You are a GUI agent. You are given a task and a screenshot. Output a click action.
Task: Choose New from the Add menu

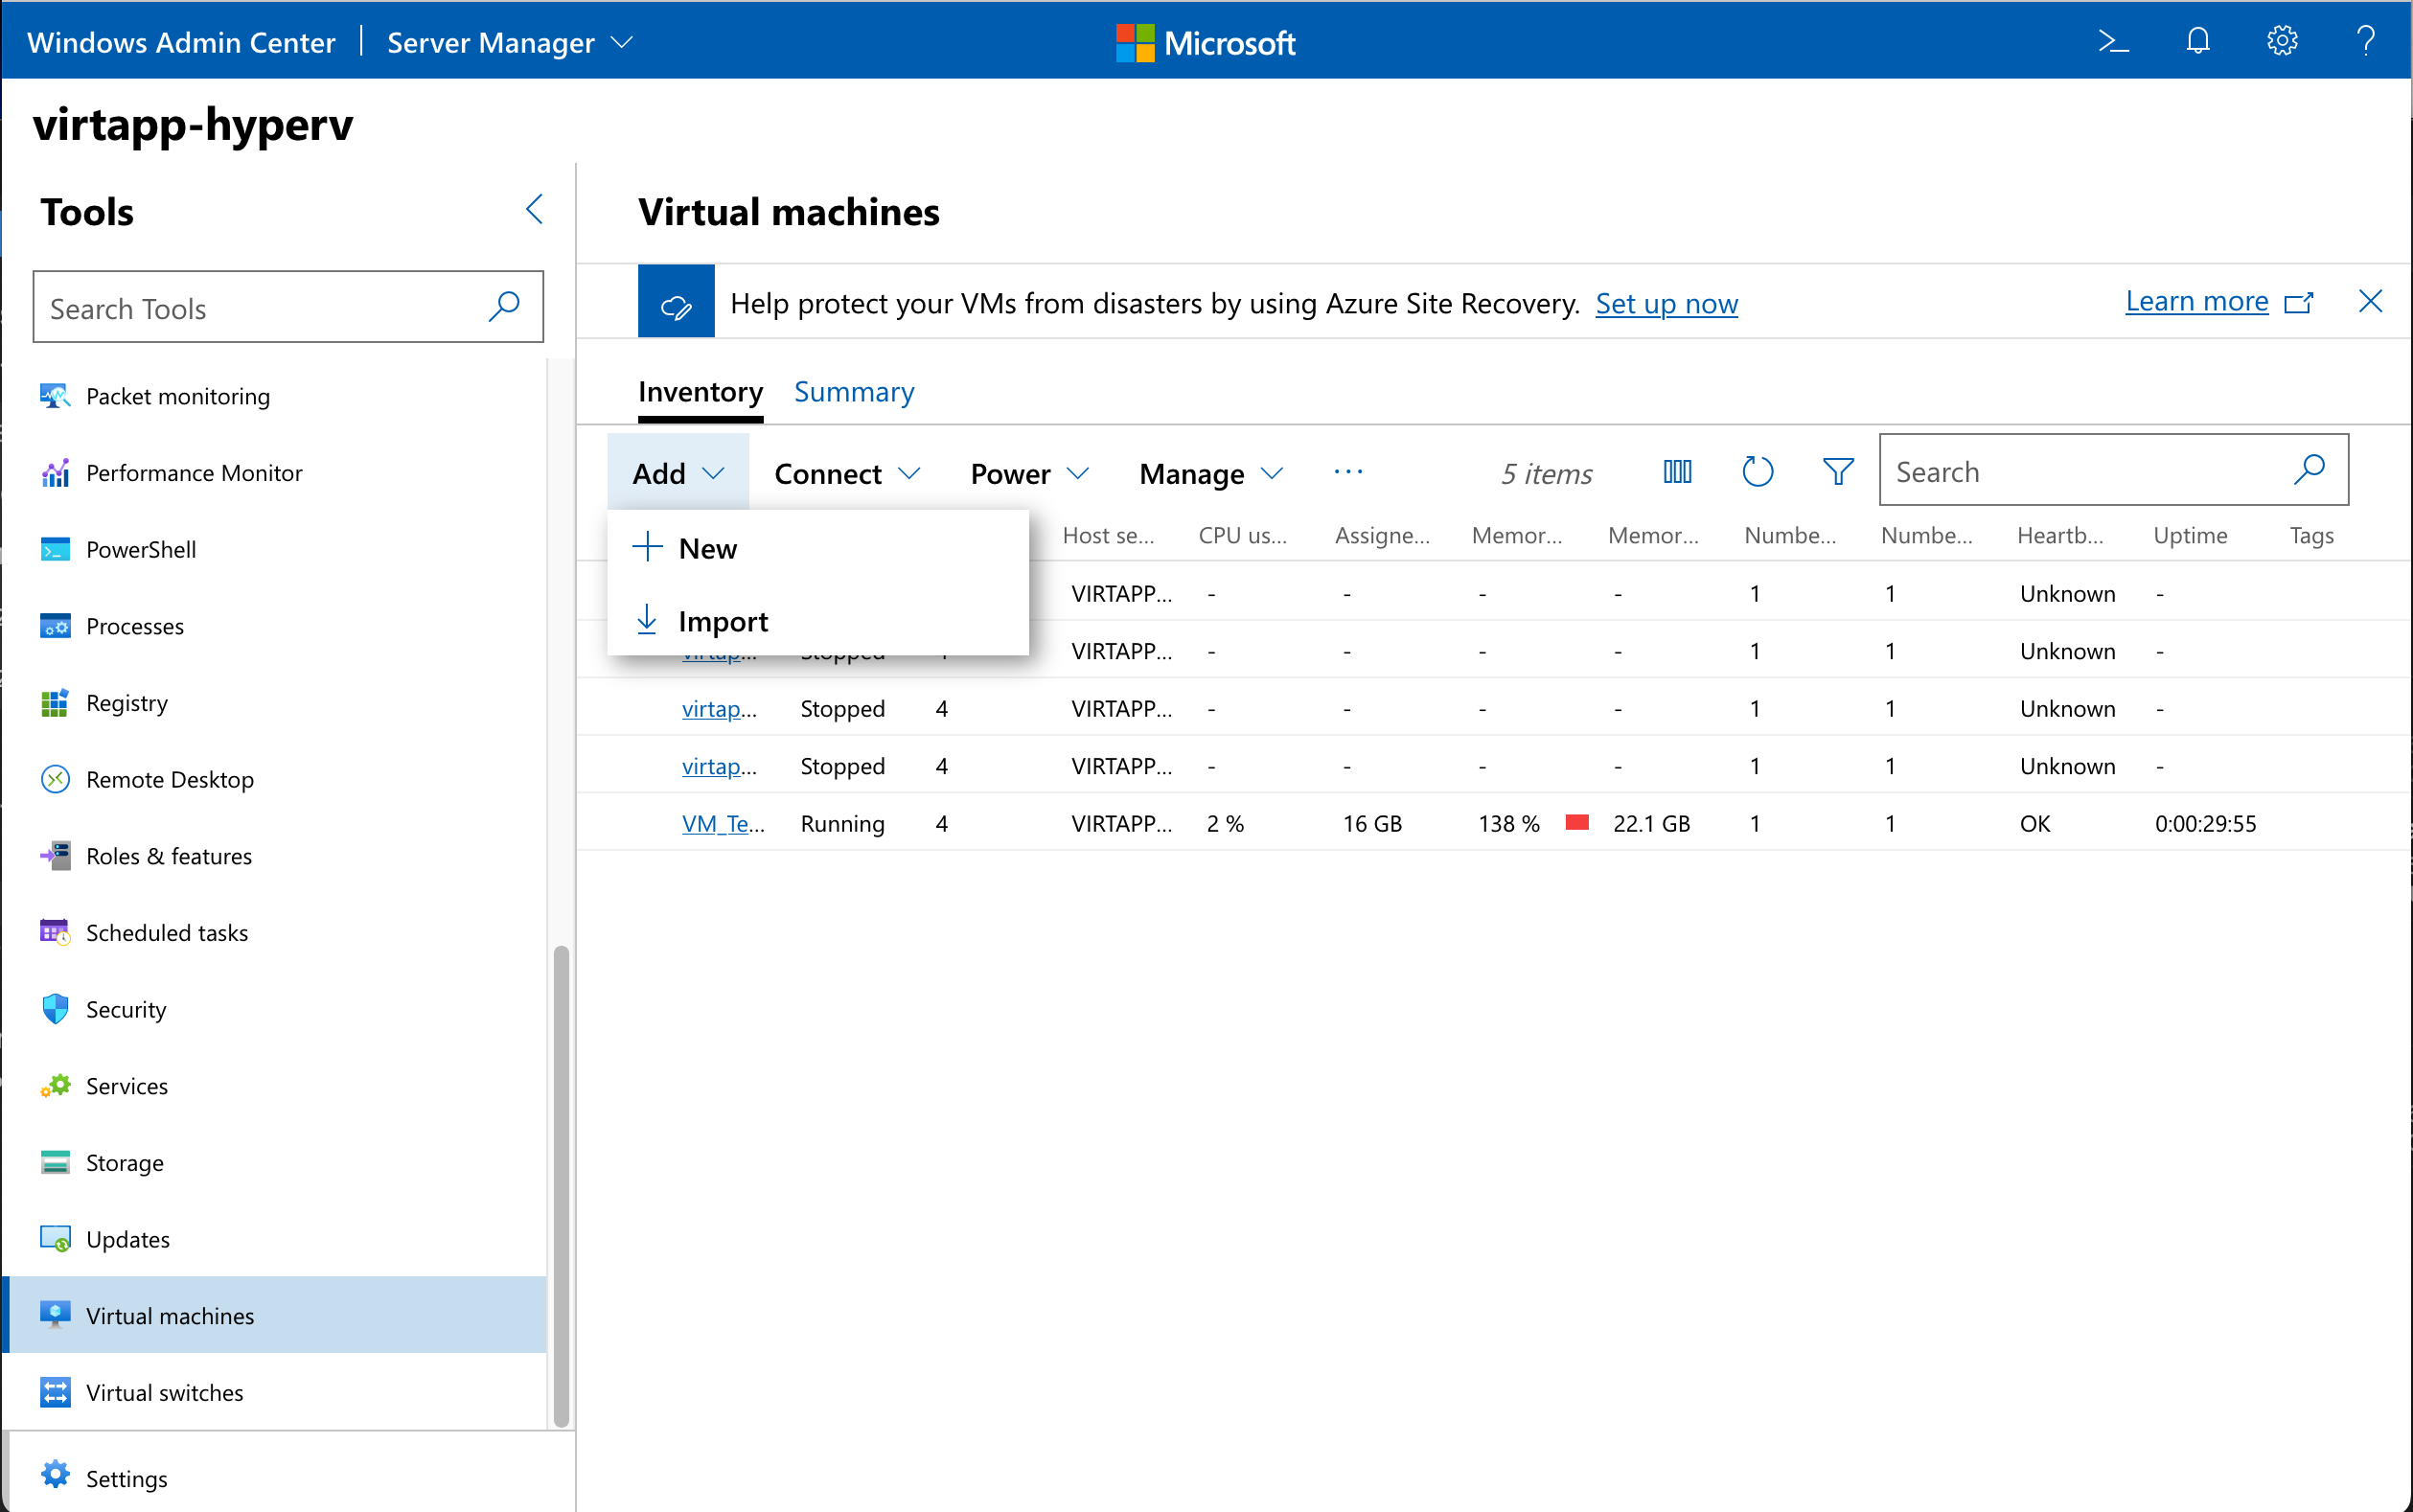(x=707, y=549)
